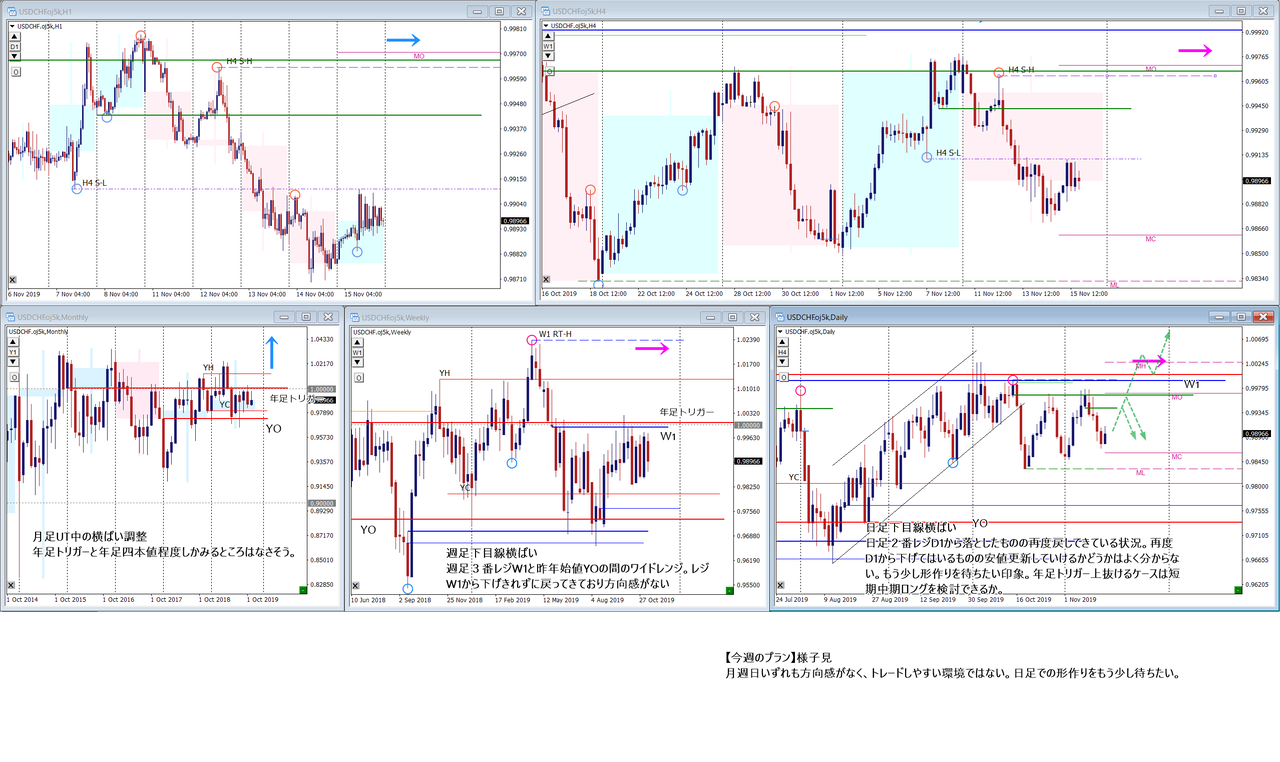Click the W1 timeframe button in Weekly chart
Image resolution: width=1280 pixels, height=762 pixels.
pos(356,352)
